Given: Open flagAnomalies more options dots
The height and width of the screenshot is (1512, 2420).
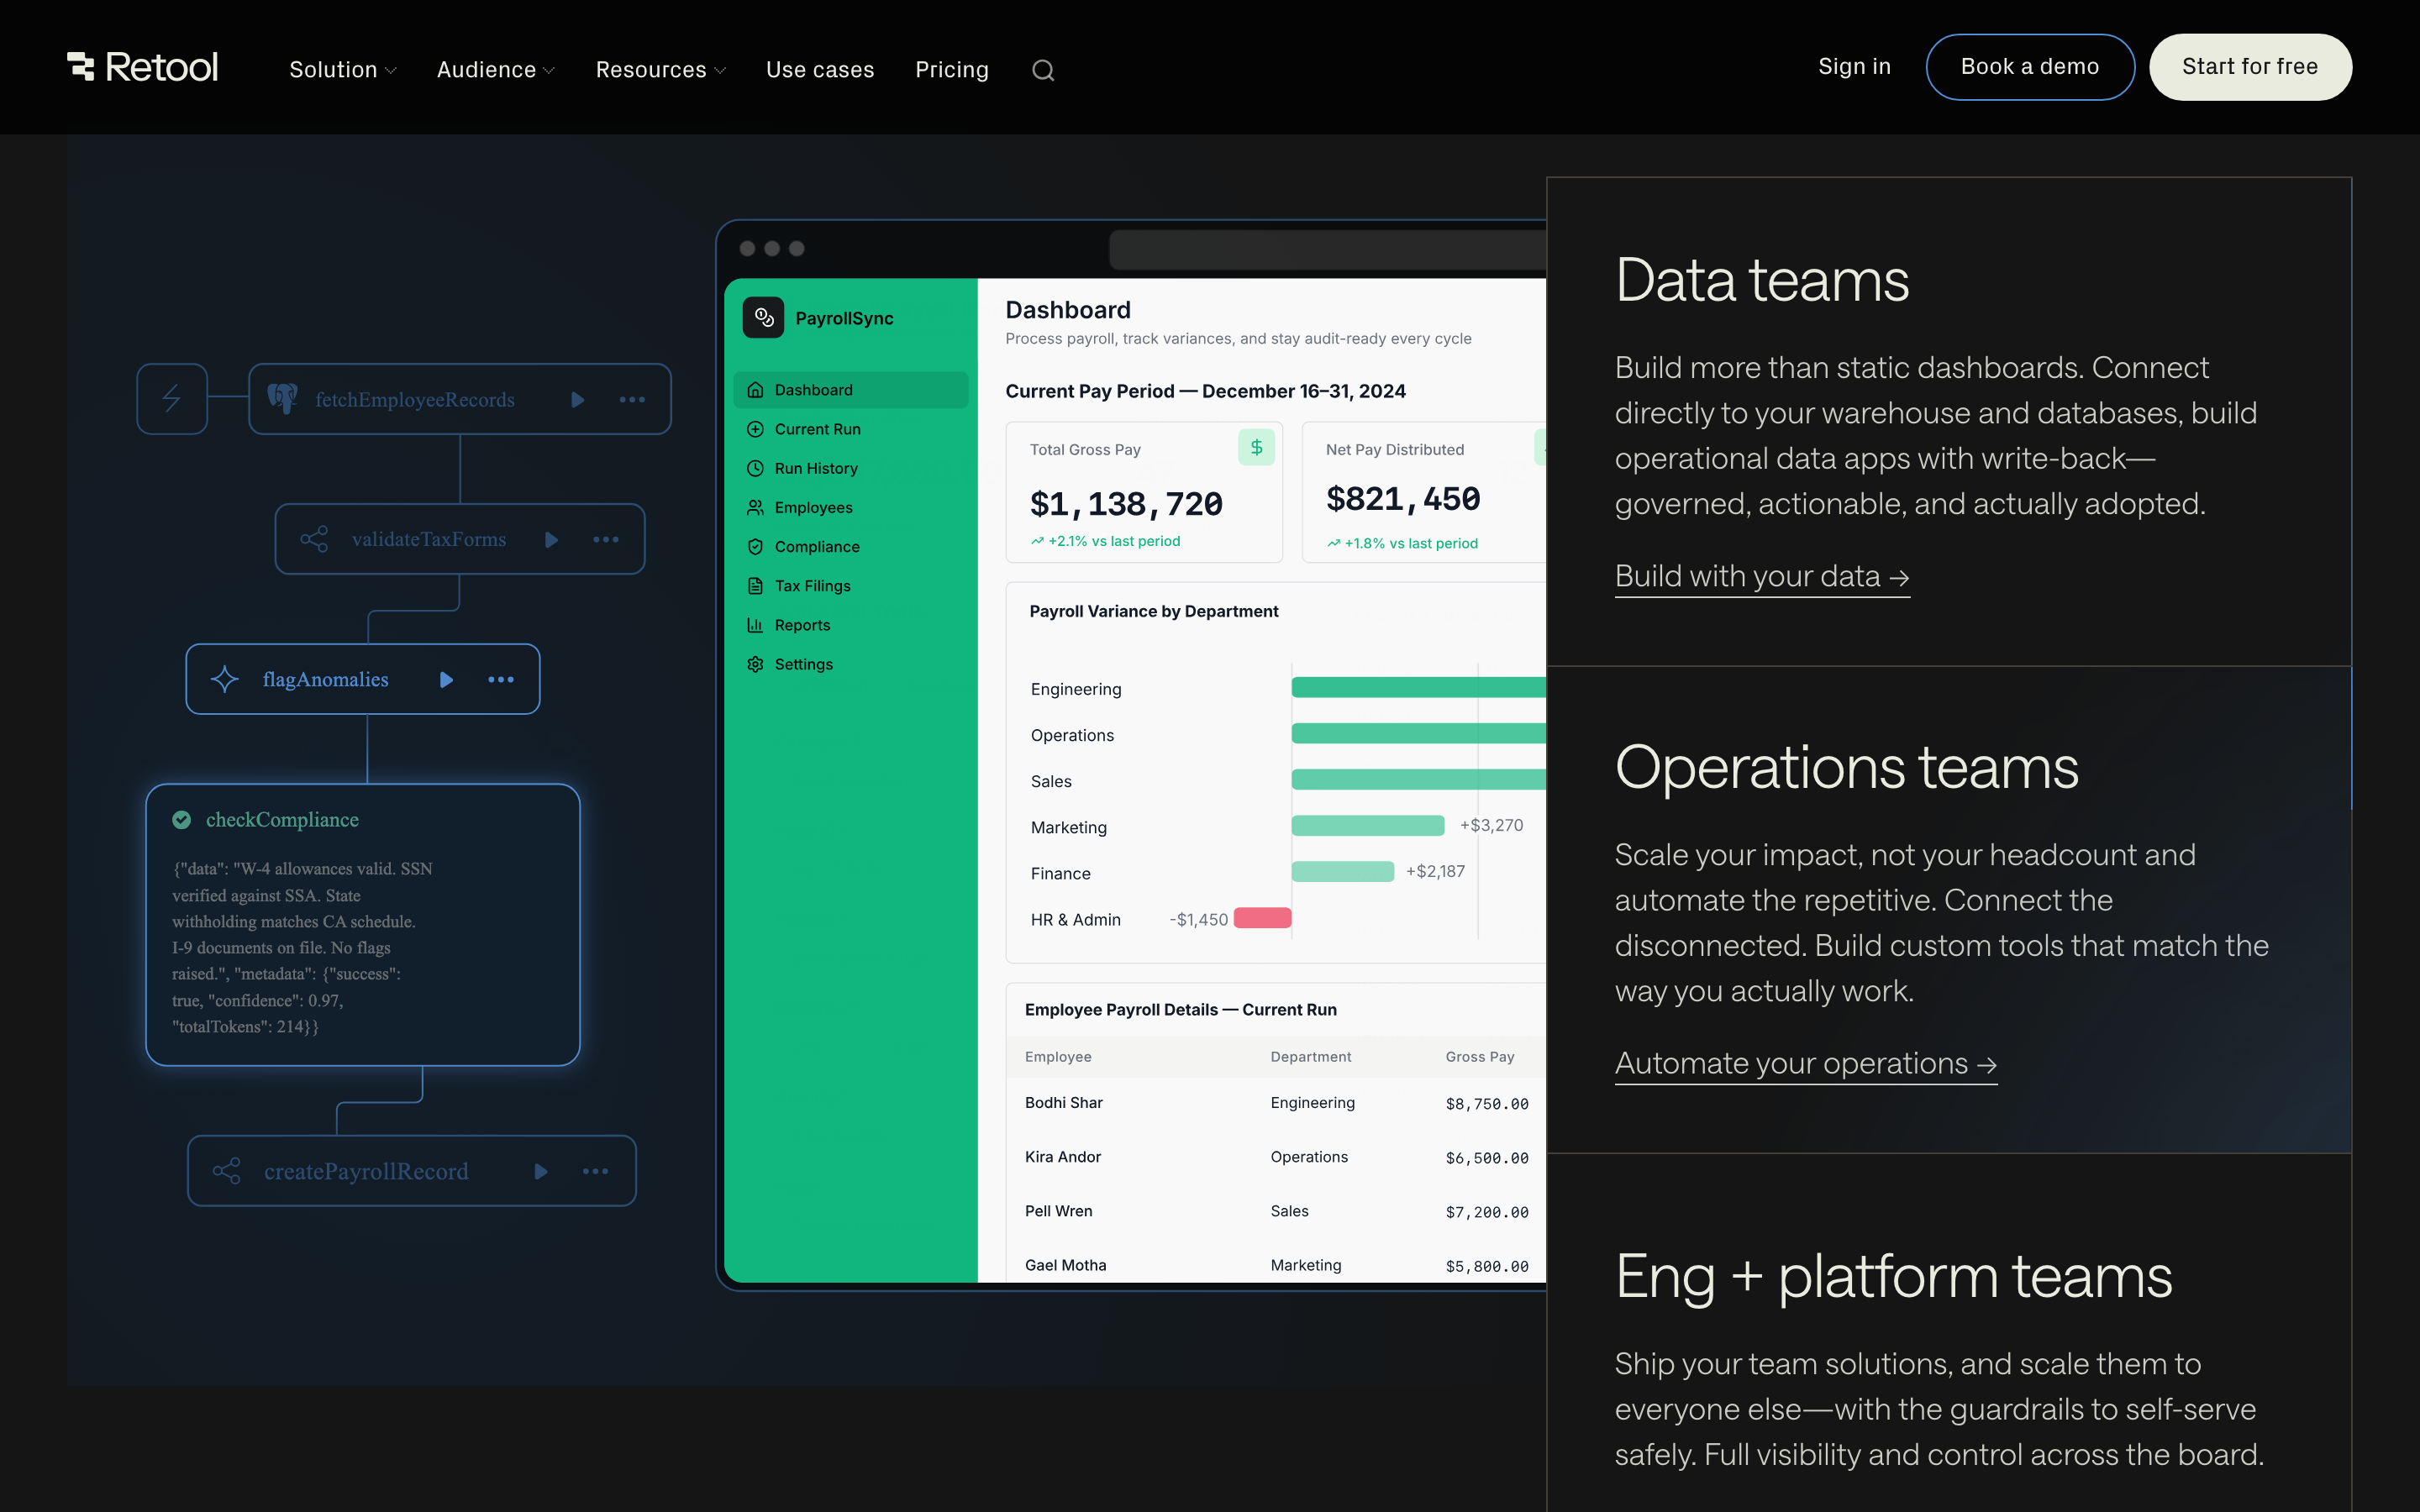Looking at the screenshot, I should click(501, 680).
